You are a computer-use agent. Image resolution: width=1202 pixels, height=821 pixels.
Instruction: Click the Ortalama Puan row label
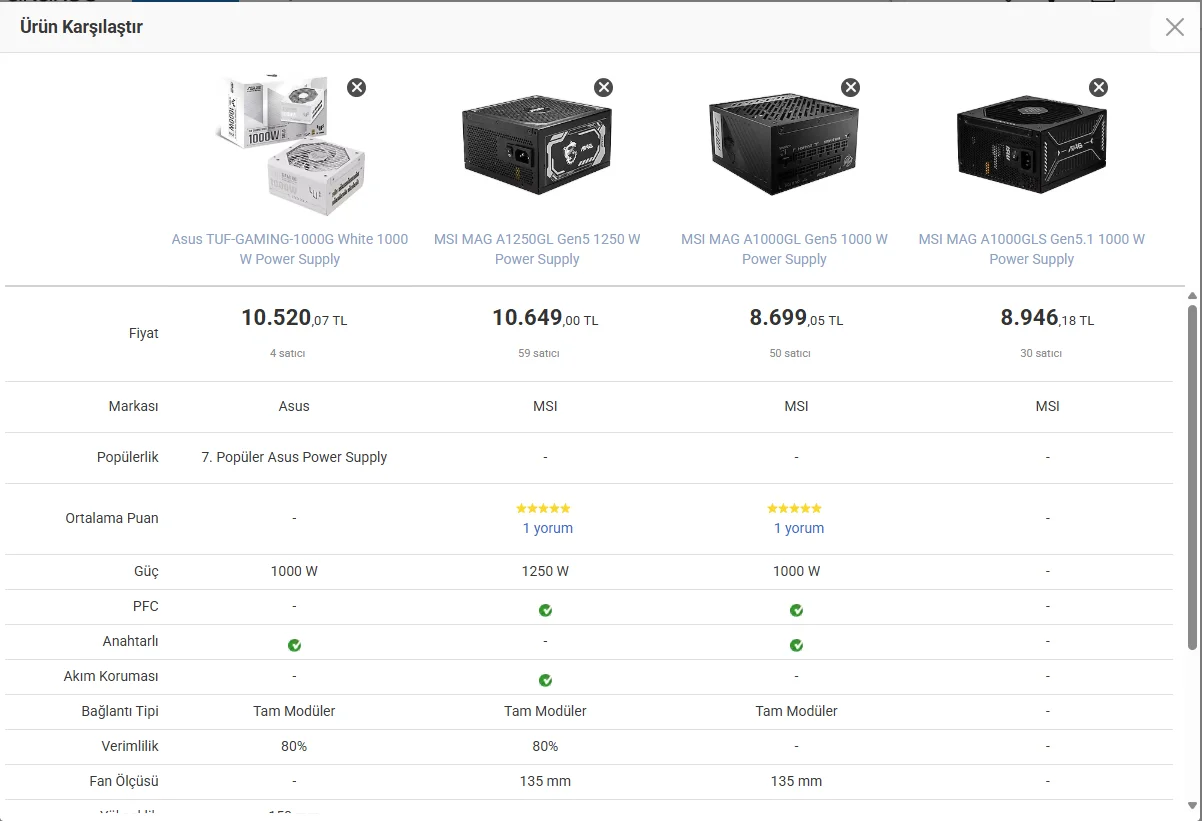(x=112, y=518)
